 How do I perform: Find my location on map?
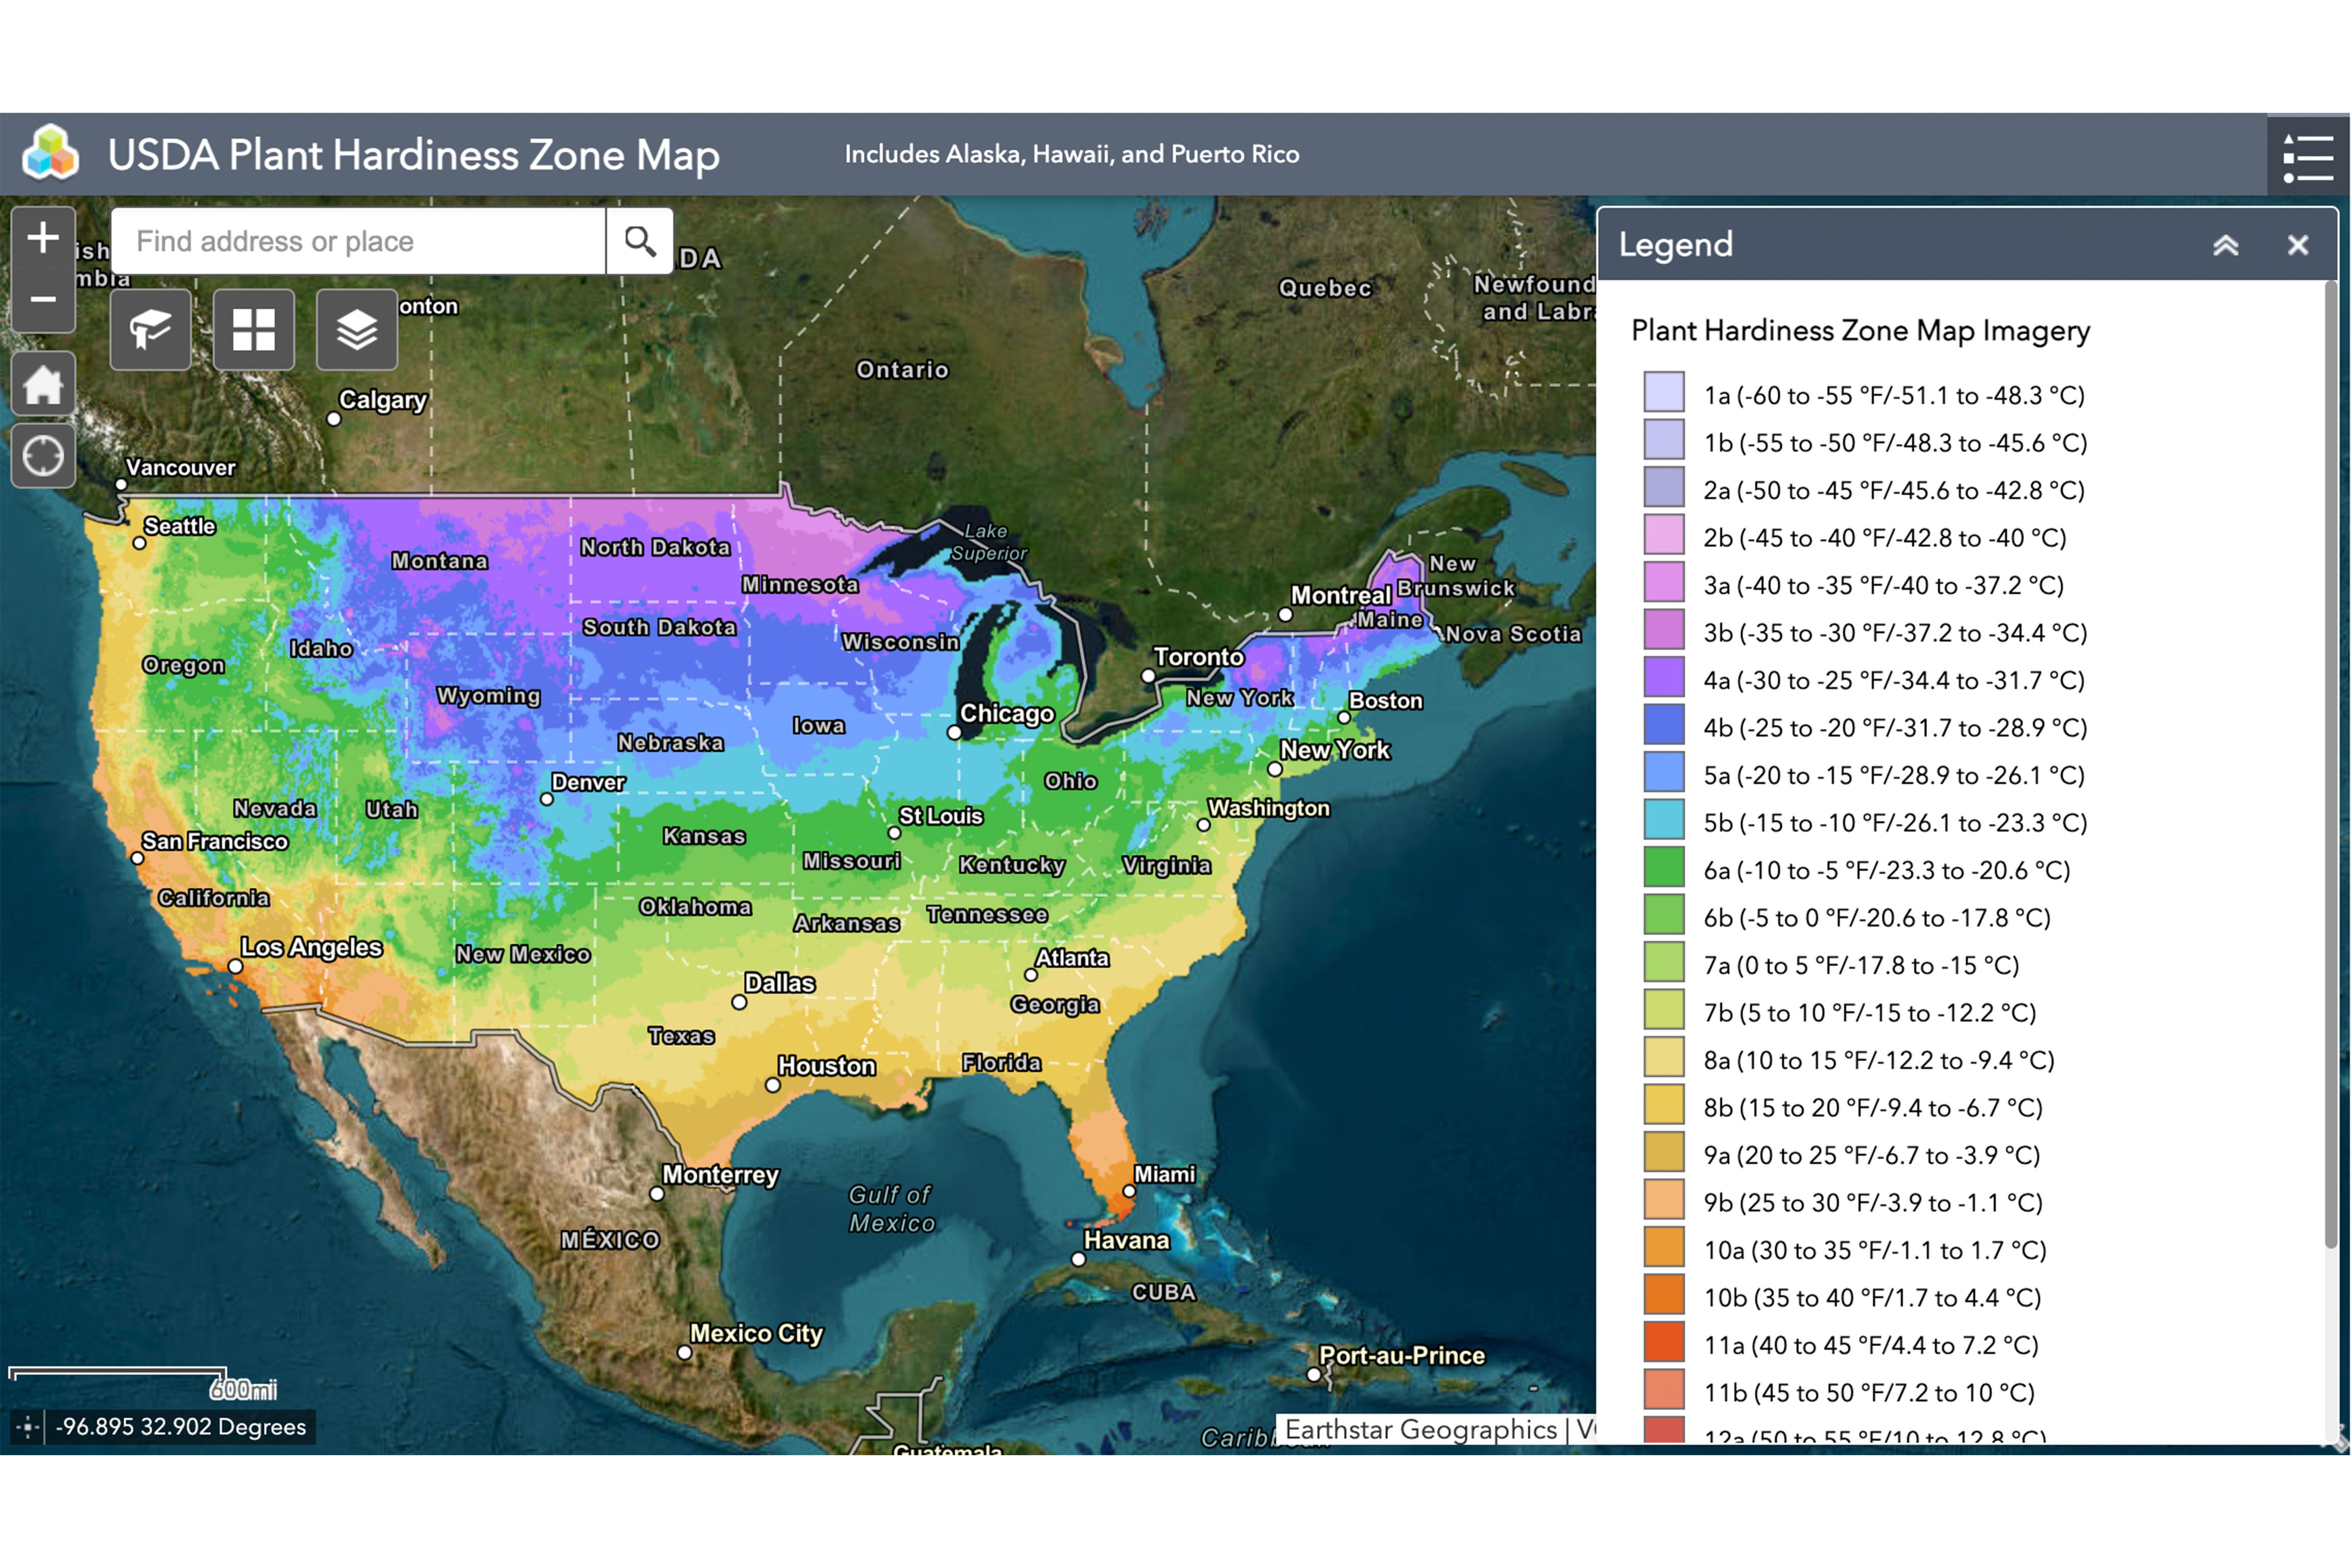43,456
